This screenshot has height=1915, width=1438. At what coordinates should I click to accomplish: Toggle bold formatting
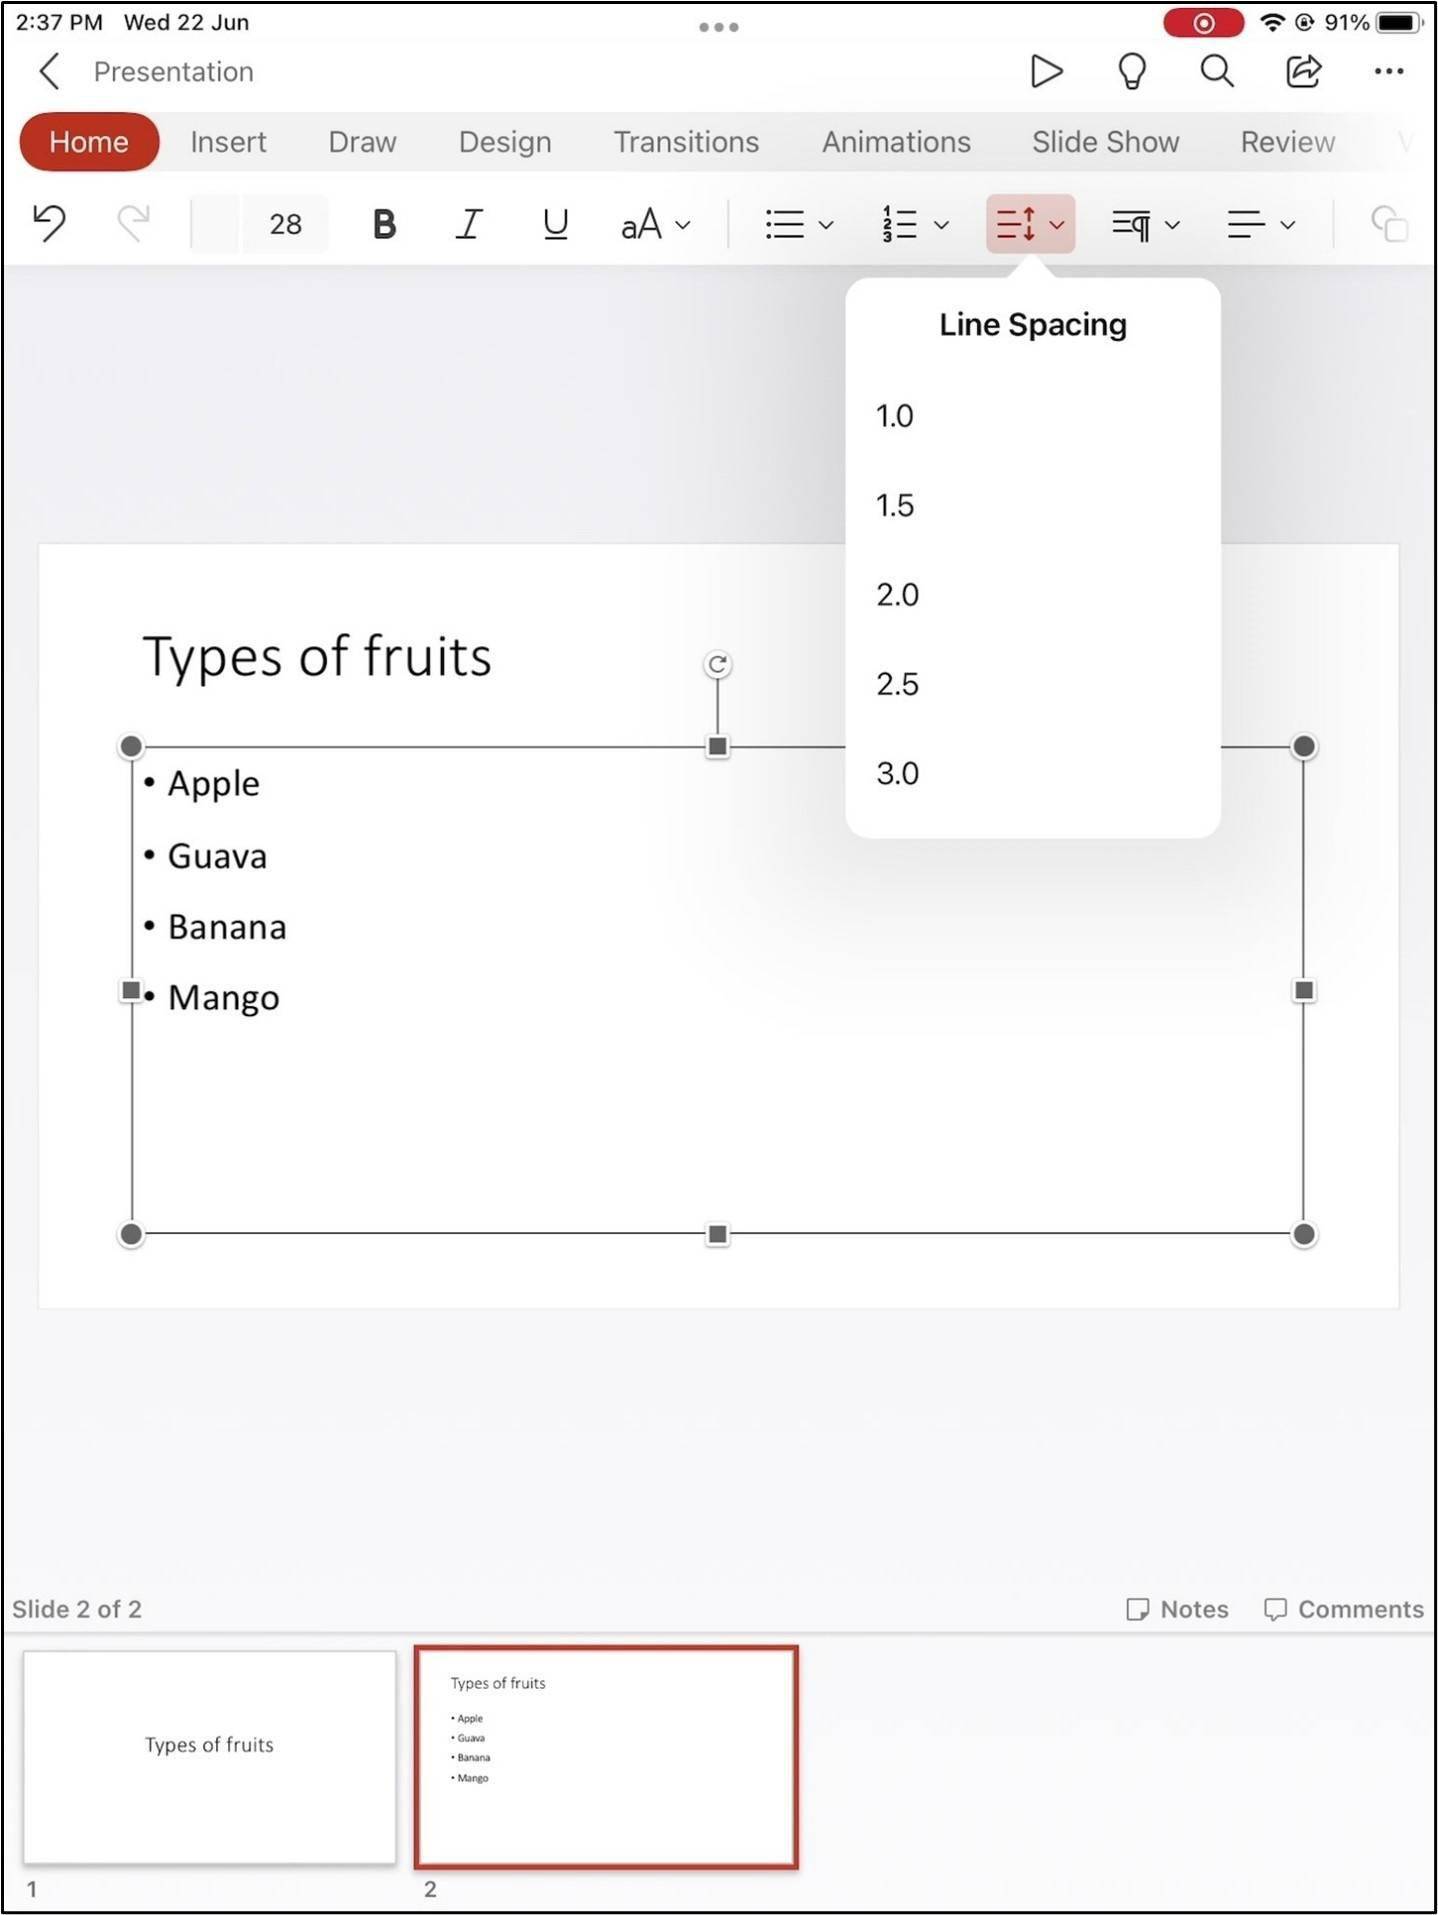[x=384, y=224]
